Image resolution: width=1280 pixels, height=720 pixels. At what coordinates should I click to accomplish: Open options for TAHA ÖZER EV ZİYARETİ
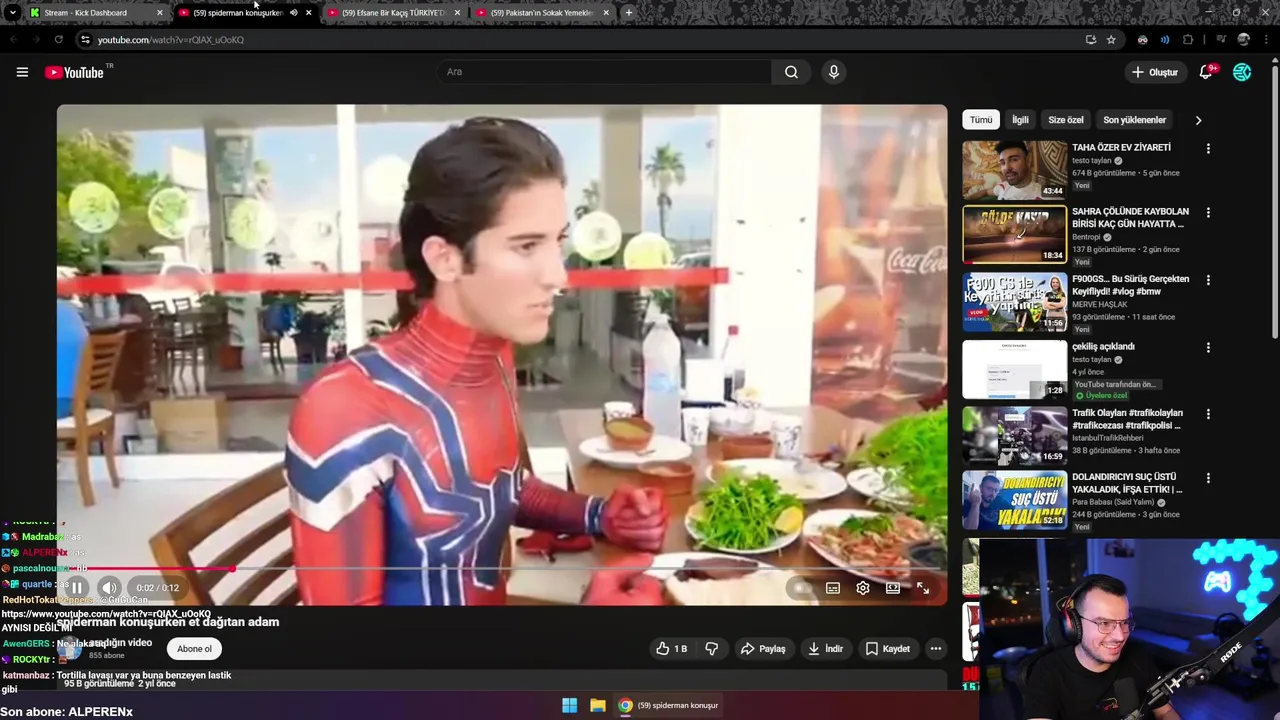click(1208, 148)
